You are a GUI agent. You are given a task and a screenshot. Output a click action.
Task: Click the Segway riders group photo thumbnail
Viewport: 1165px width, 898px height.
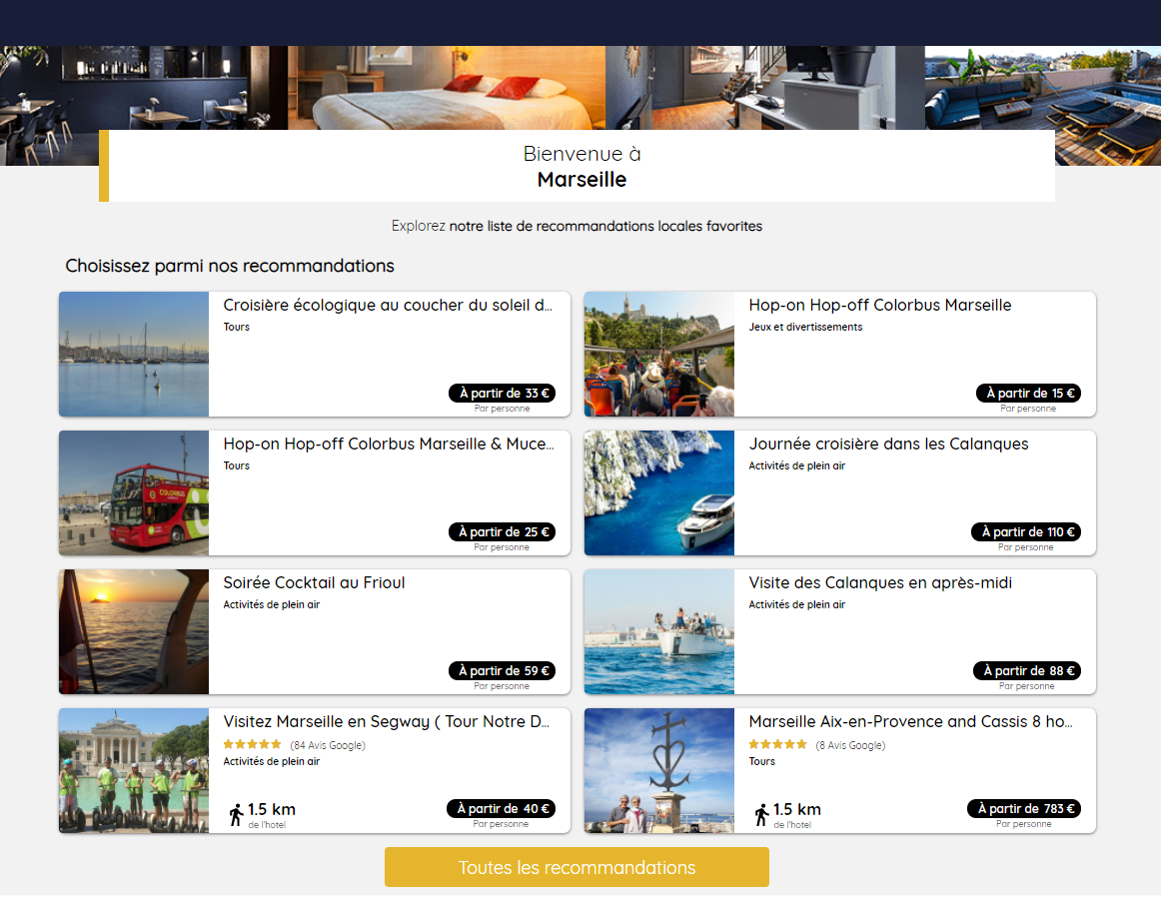tap(134, 772)
